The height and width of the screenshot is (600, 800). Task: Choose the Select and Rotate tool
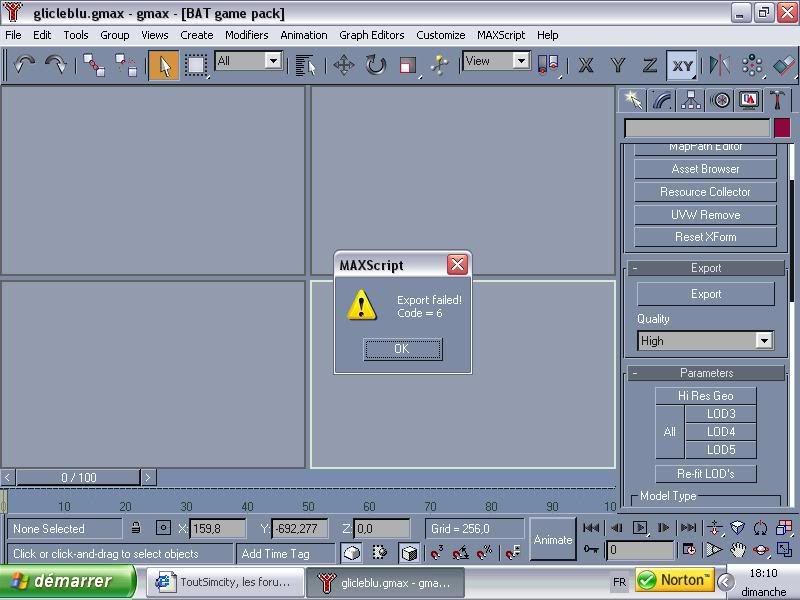point(376,65)
